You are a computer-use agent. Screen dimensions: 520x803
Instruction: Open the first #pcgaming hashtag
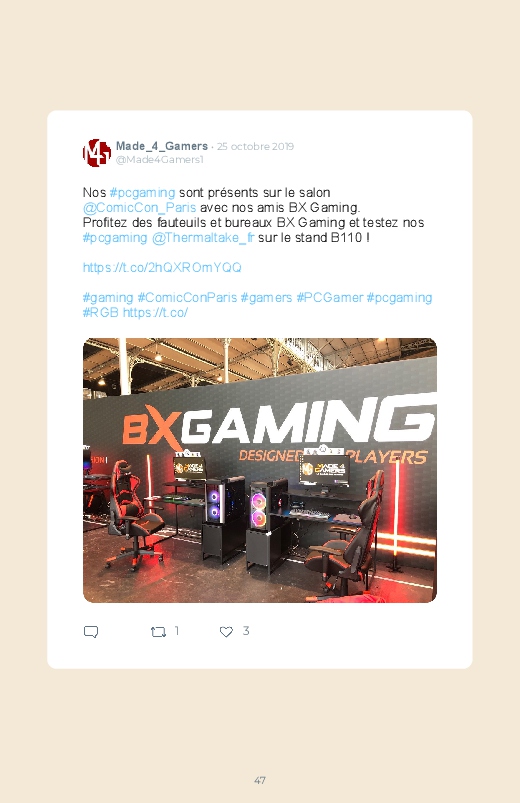(142, 193)
